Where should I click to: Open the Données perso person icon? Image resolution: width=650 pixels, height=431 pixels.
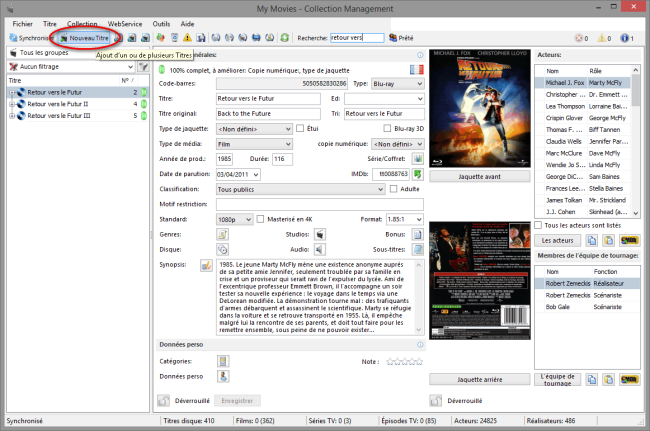coord(223,376)
